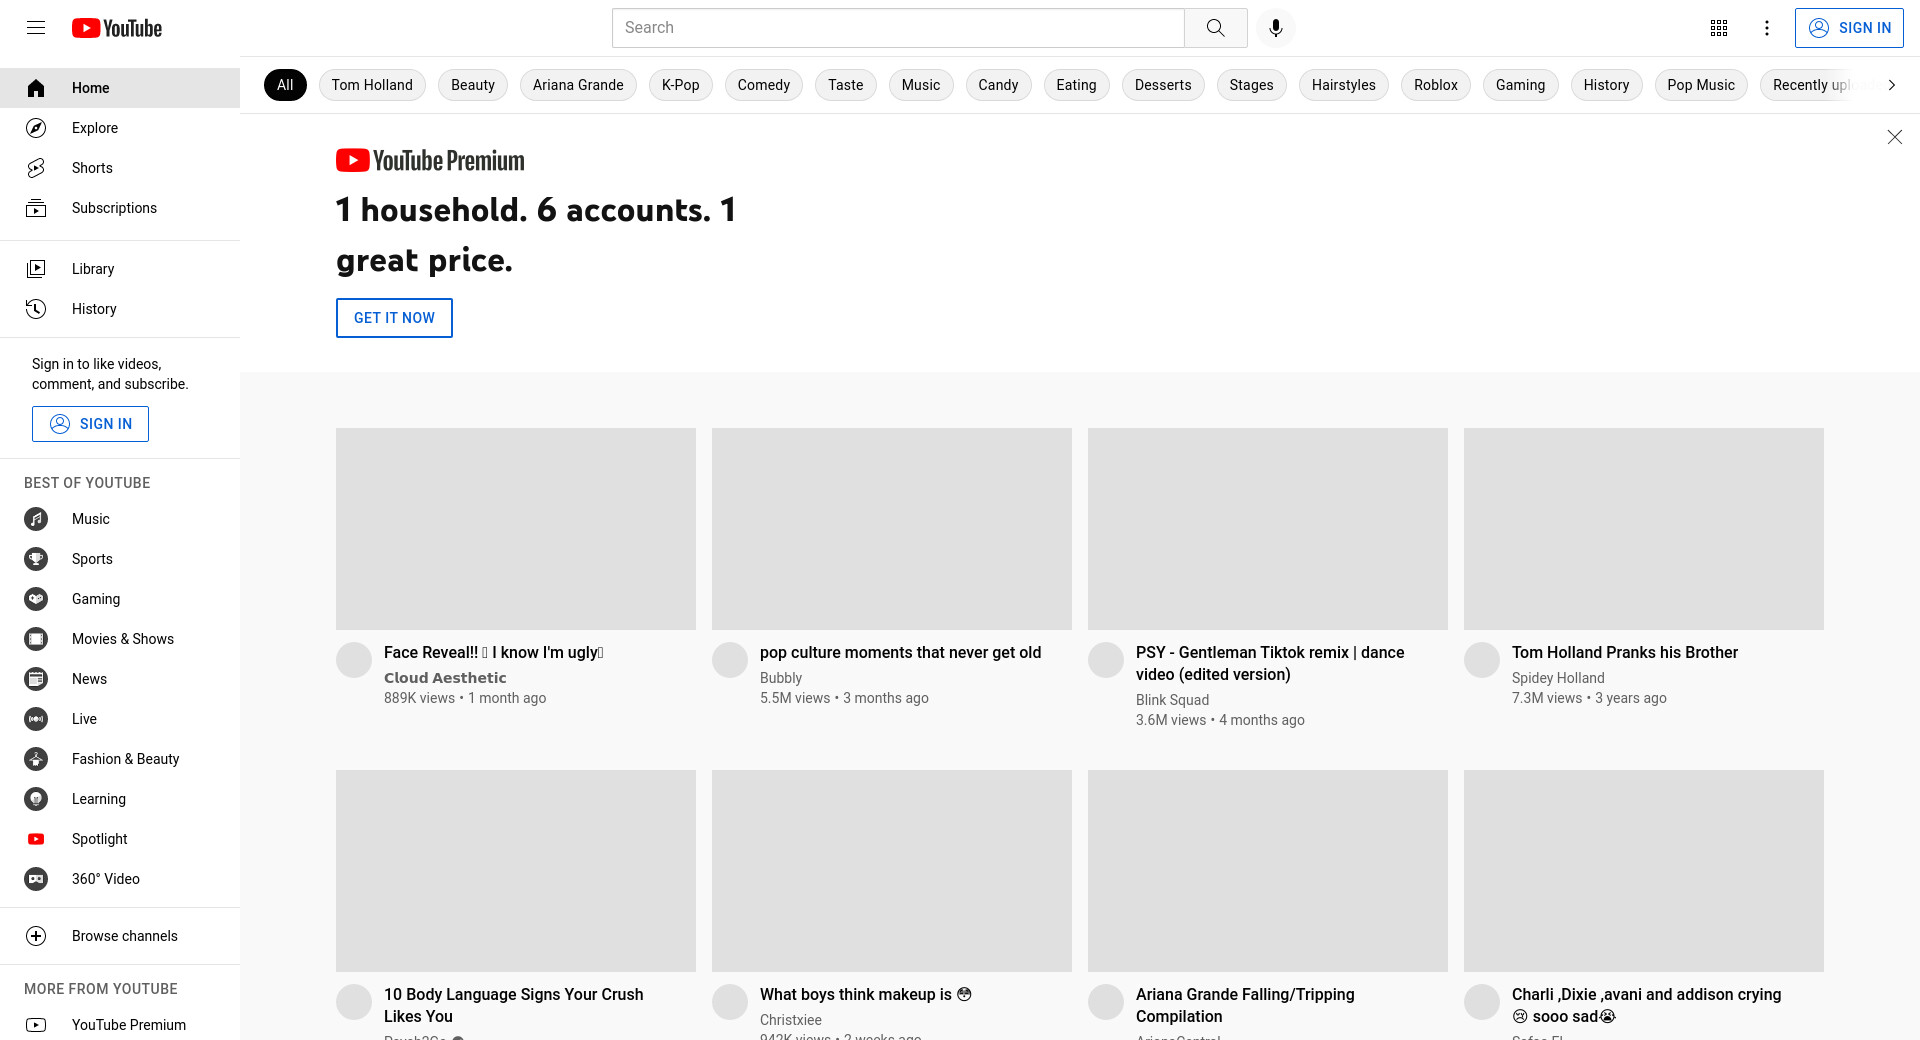The height and width of the screenshot is (1040, 1920).
Task: Open Spotlight category
Action: [120, 839]
